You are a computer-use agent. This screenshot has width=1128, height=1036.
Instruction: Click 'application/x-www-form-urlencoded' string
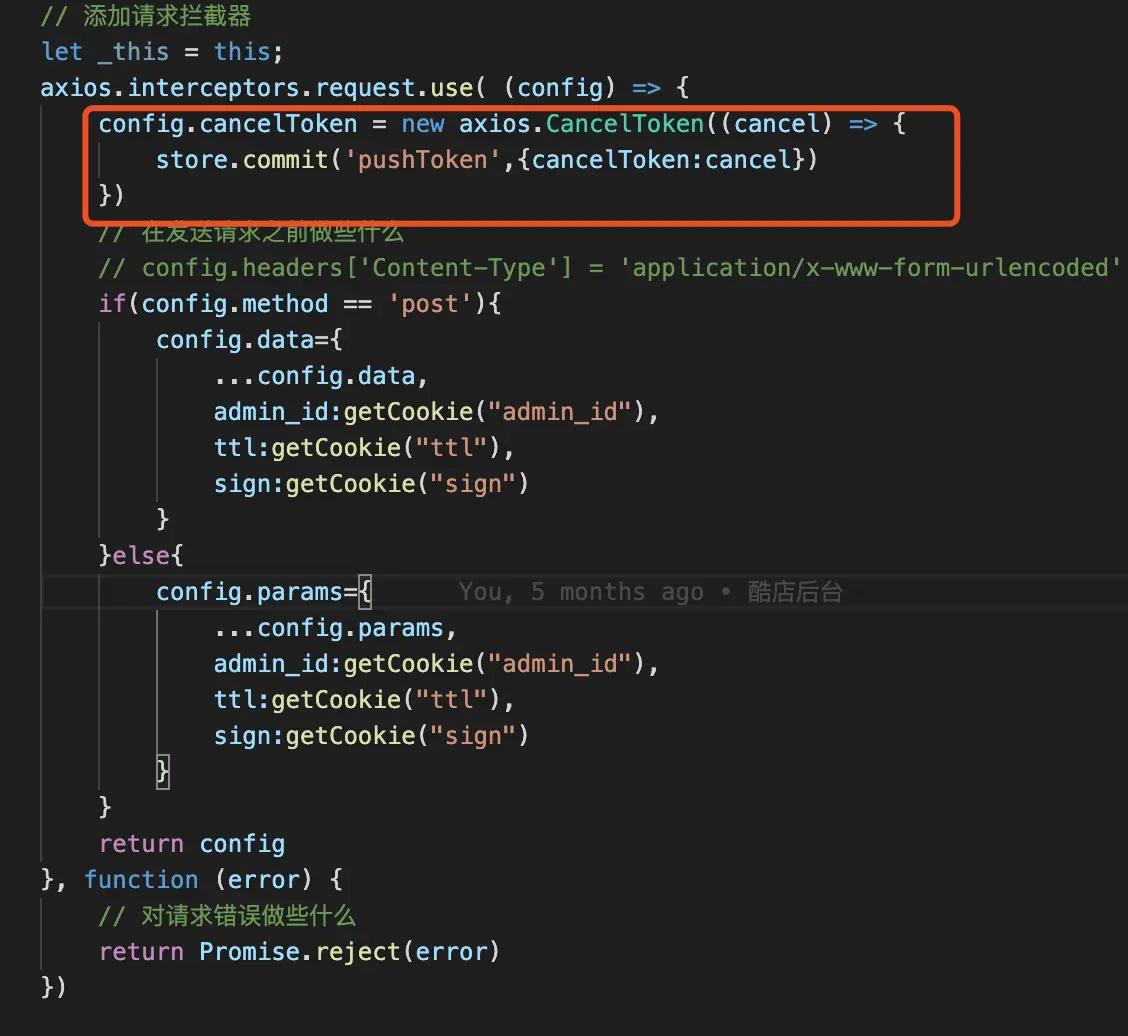pos(870,268)
